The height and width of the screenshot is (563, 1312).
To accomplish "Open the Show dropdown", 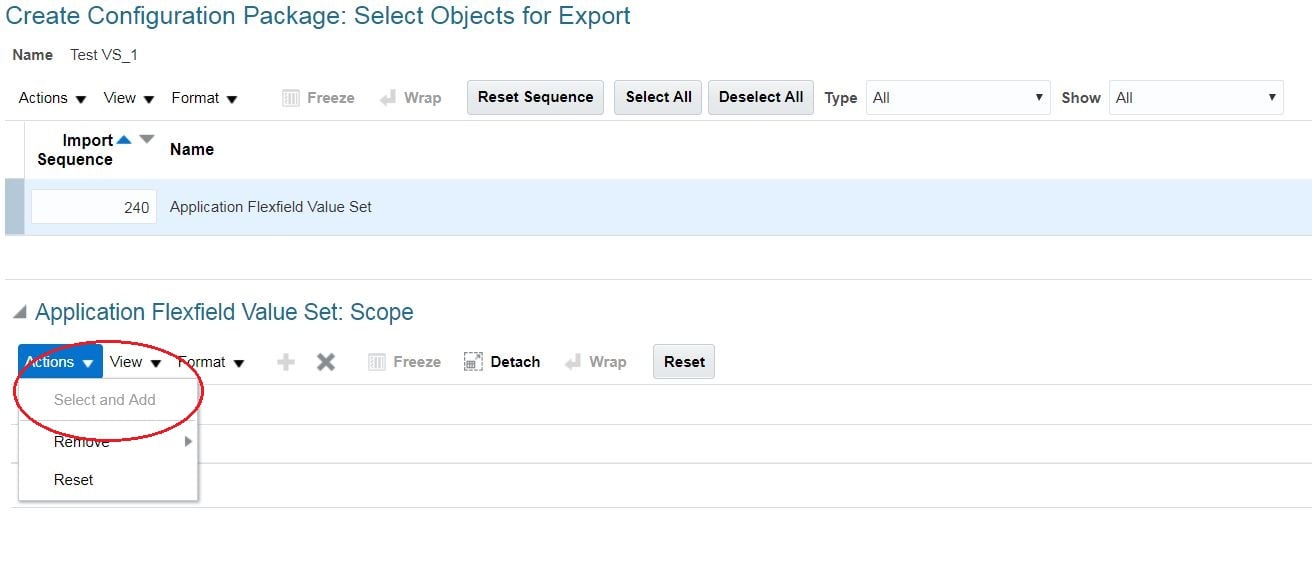I will pyautogui.click(x=1196, y=98).
